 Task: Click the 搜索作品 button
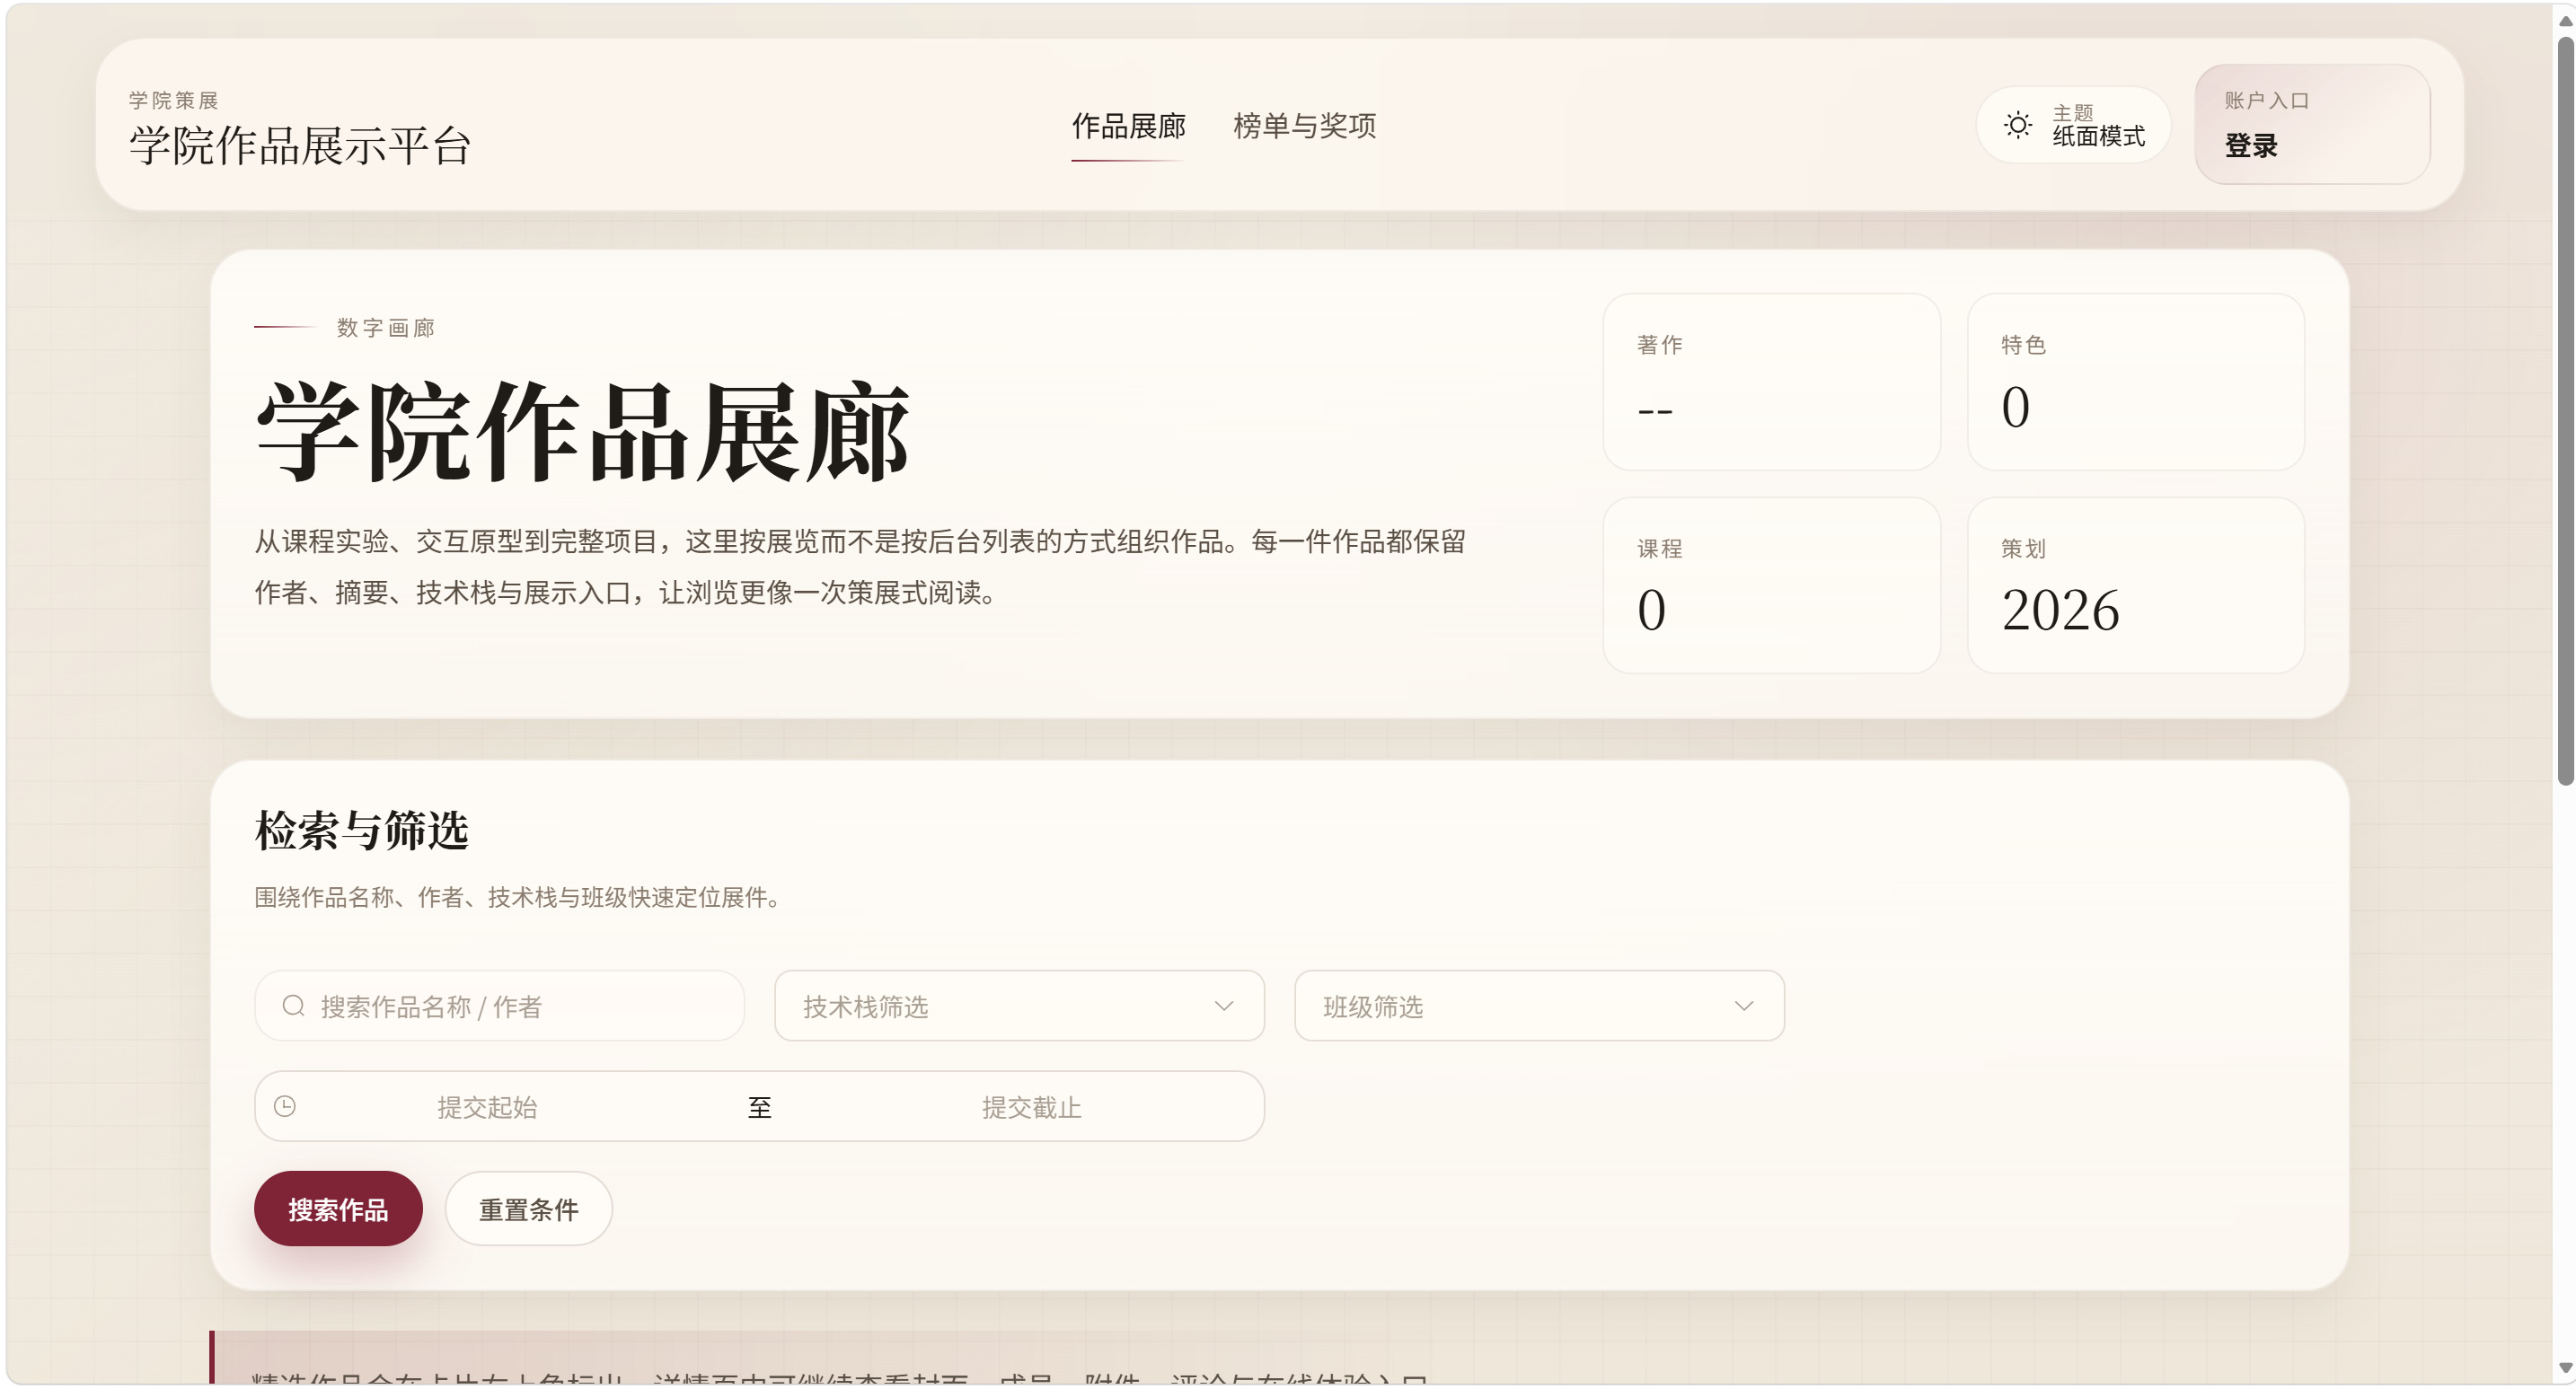338,1209
